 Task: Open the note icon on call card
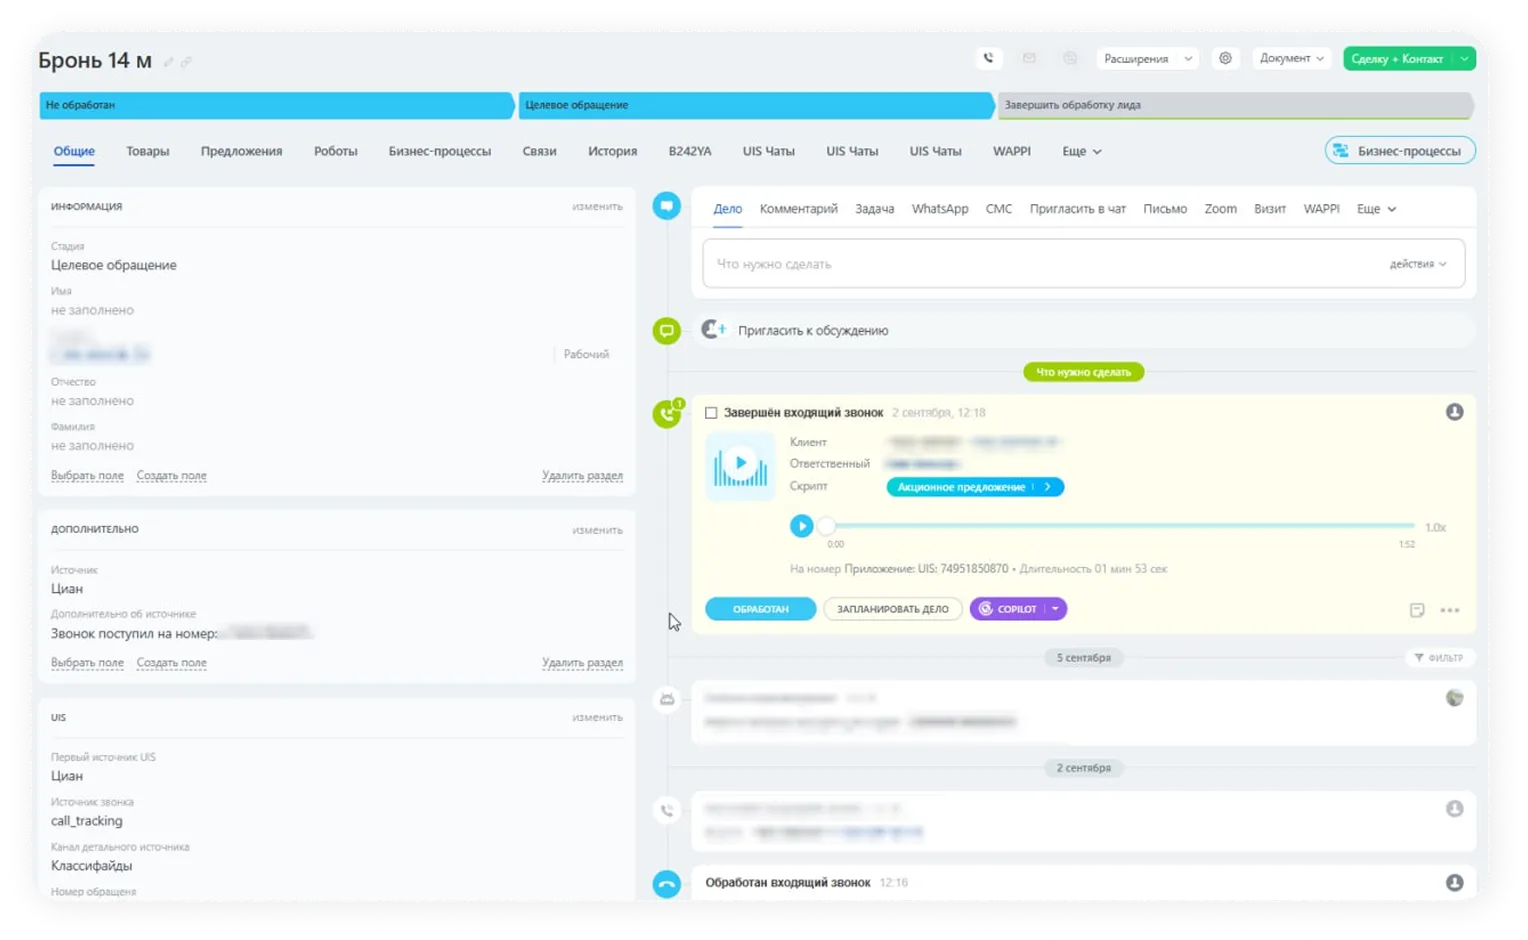1416,610
